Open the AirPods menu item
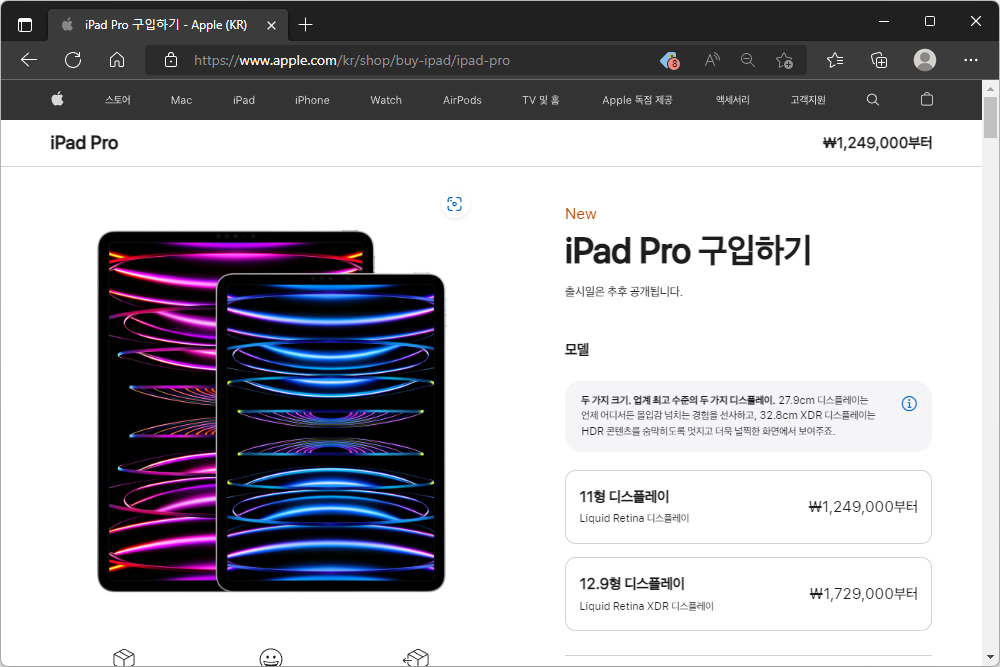 pyautogui.click(x=462, y=100)
